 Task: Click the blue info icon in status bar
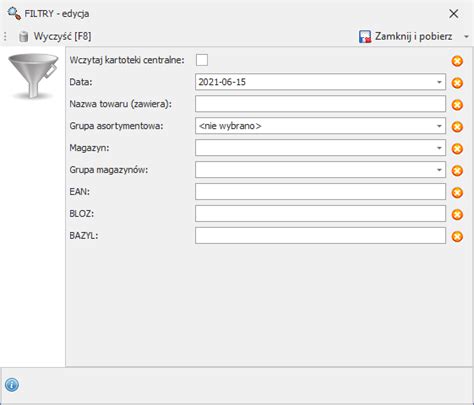(x=12, y=385)
